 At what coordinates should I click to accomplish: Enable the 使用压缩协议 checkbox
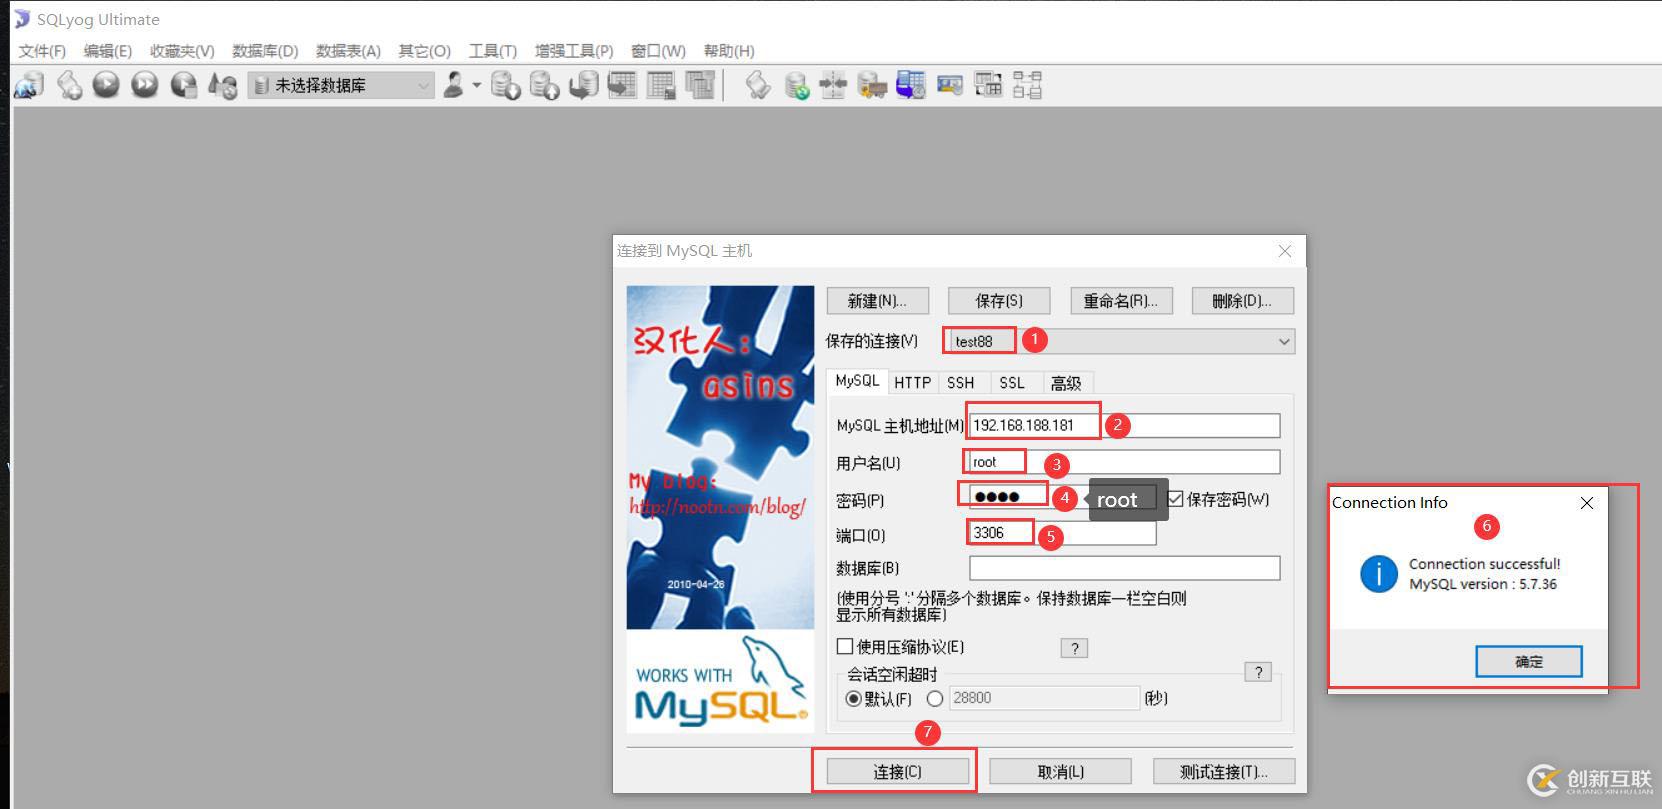845,646
